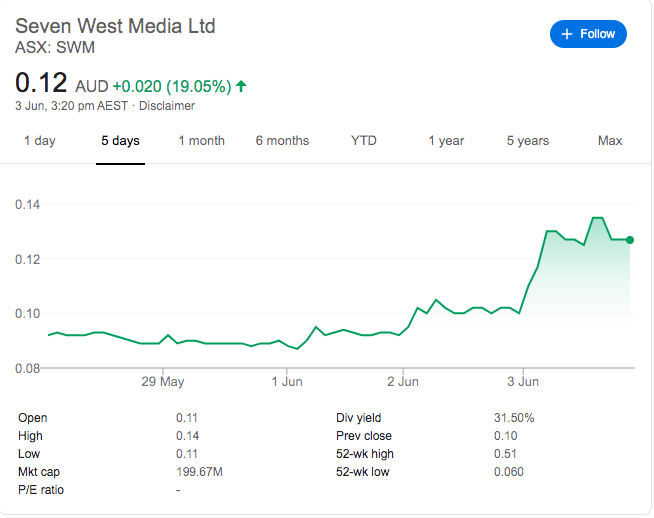Show the 5 years chart range

point(528,141)
